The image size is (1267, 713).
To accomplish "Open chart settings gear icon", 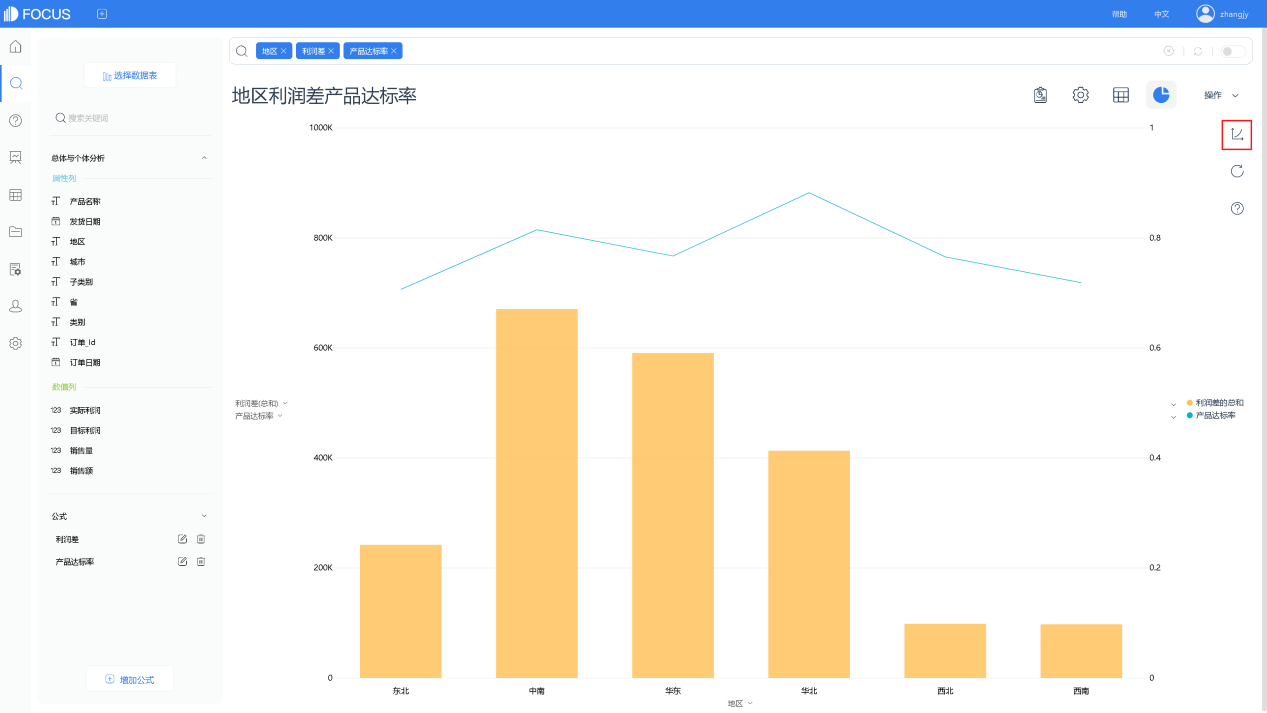I will tap(1080, 95).
